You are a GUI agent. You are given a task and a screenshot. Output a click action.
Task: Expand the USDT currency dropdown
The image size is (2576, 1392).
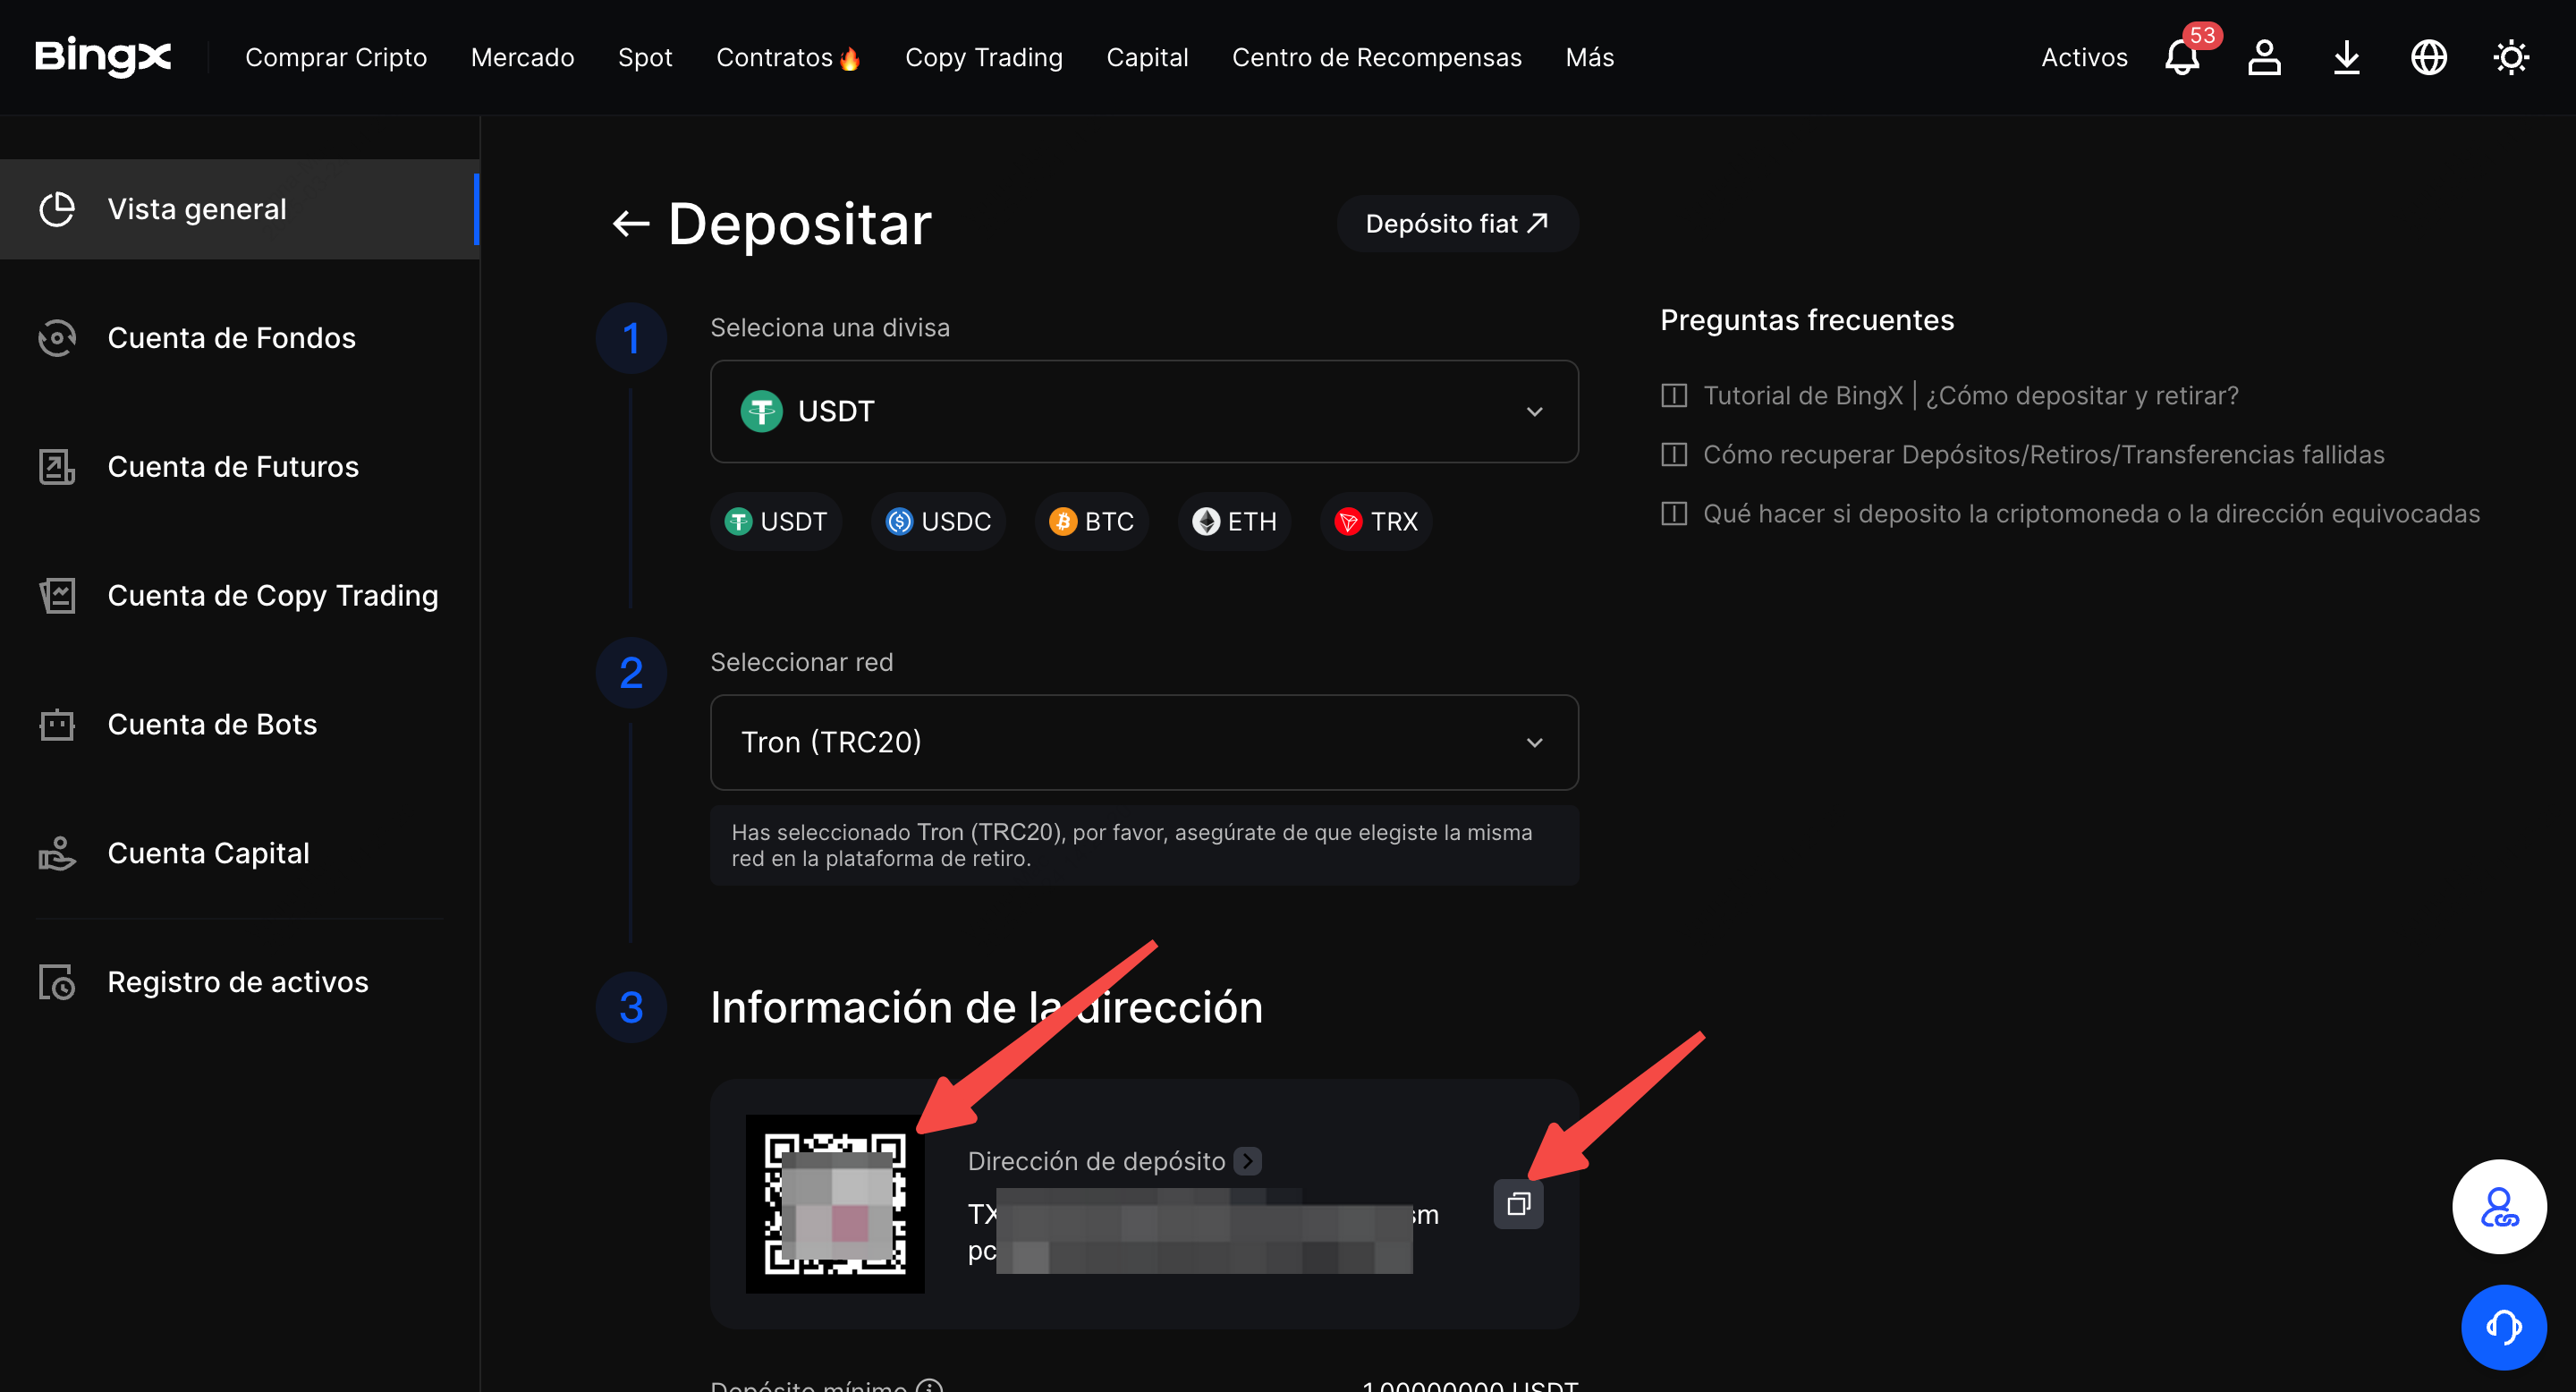[x=1144, y=412]
